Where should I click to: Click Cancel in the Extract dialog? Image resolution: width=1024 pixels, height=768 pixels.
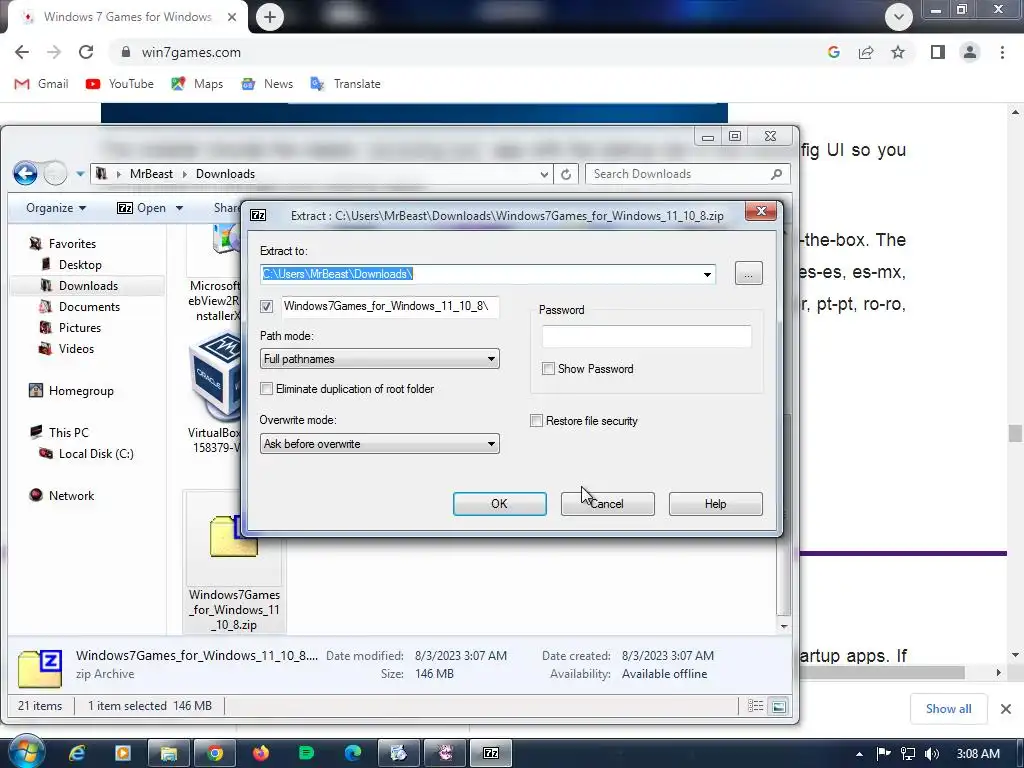pyautogui.click(x=607, y=504)
